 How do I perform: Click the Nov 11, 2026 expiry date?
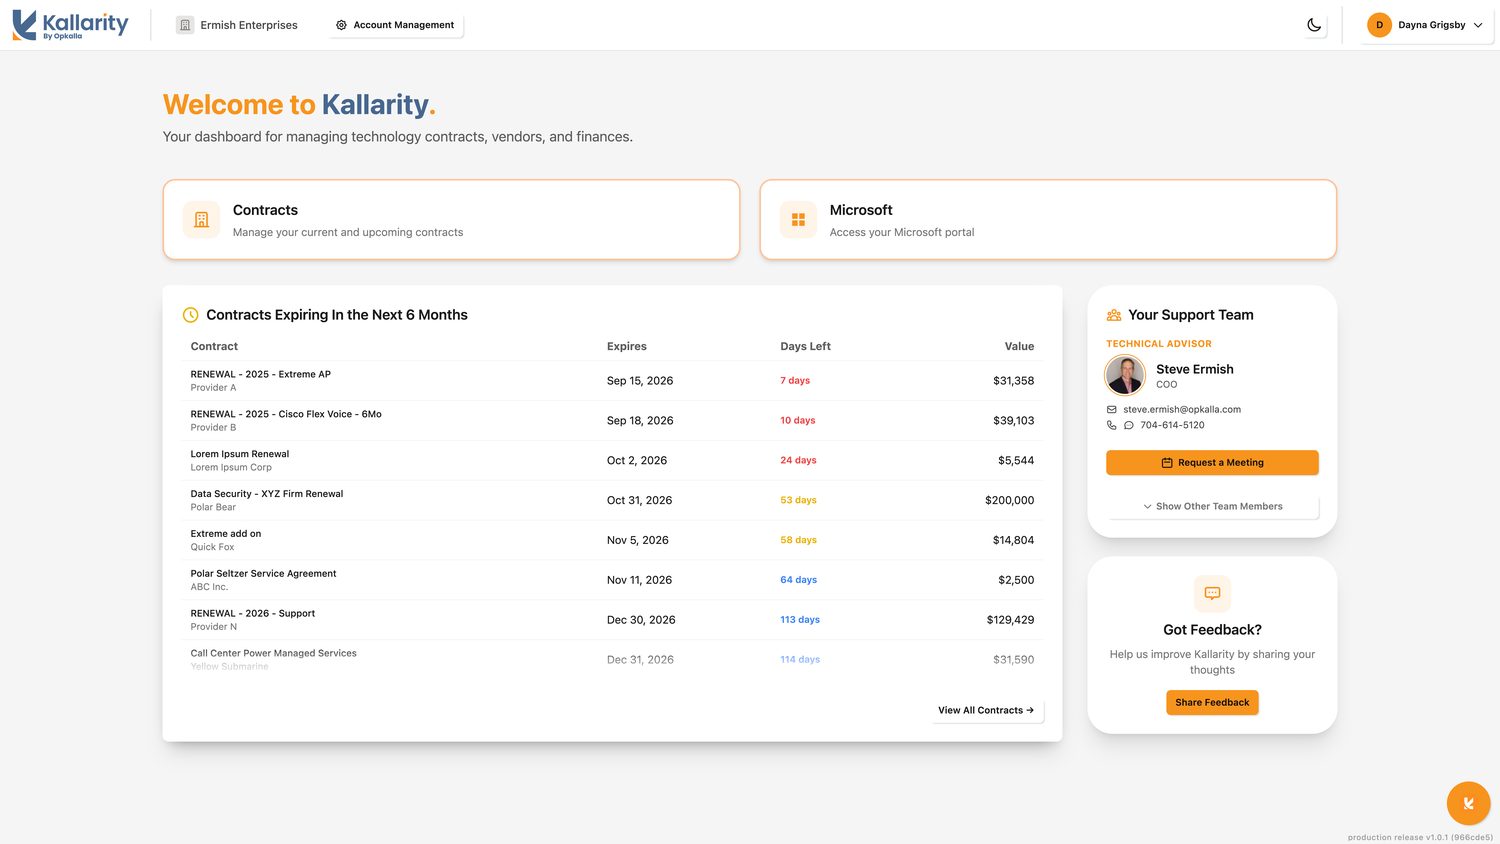[639, 580]
